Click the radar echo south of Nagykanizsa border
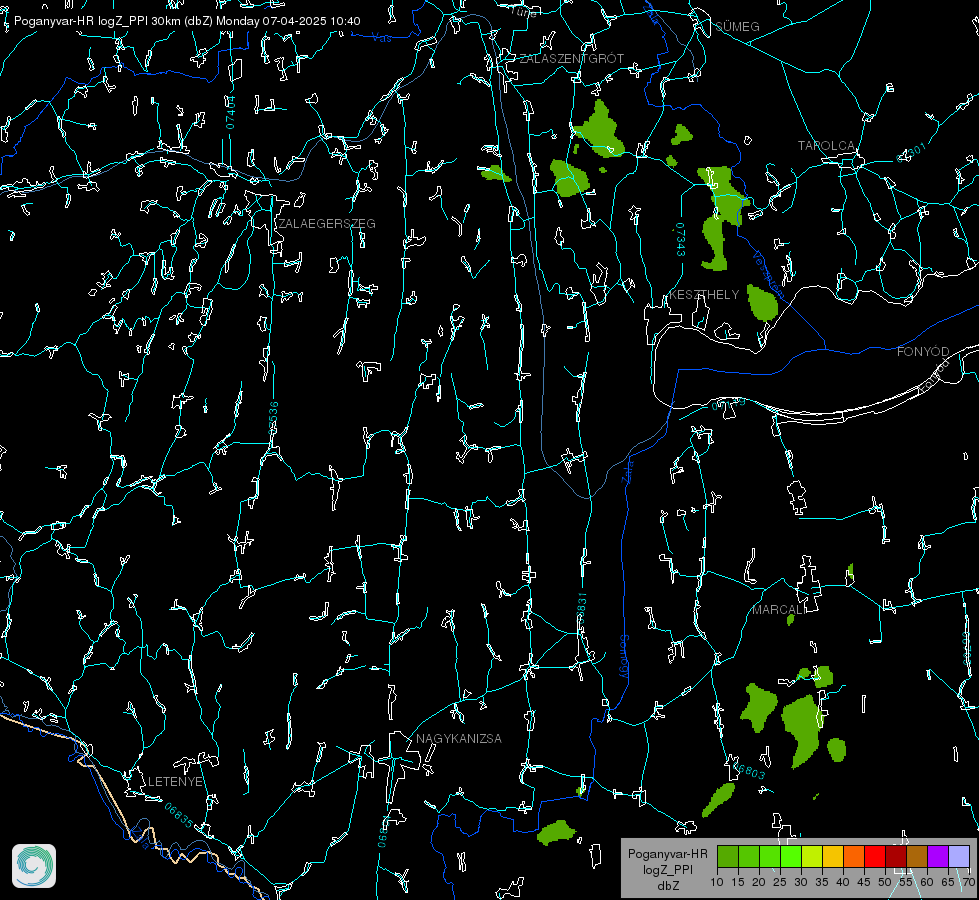The height and width of the screenshot is (900, 979). tap(555, 832)
